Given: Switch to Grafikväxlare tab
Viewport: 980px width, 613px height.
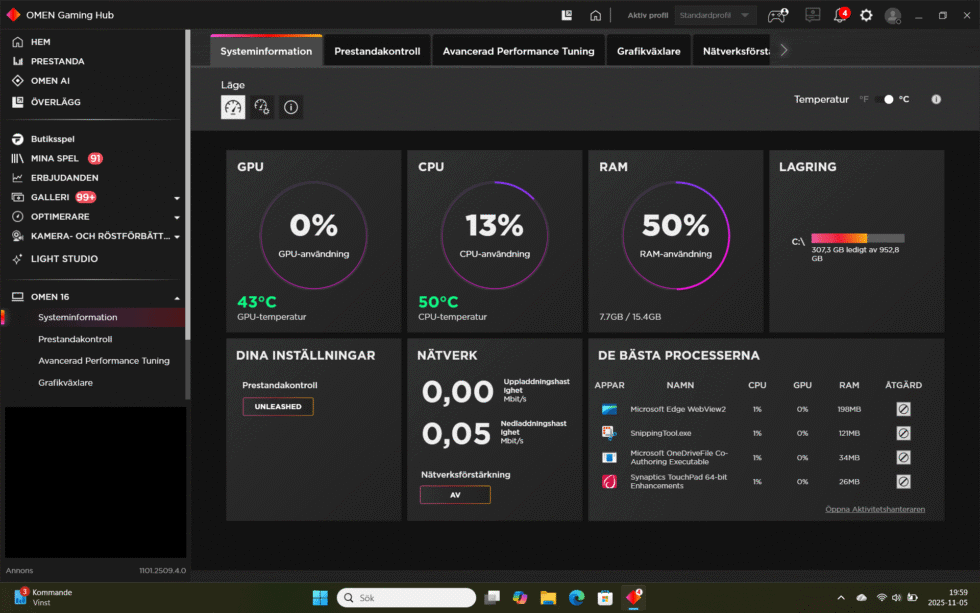Looking at the screenshot, I should coord(649,51).
